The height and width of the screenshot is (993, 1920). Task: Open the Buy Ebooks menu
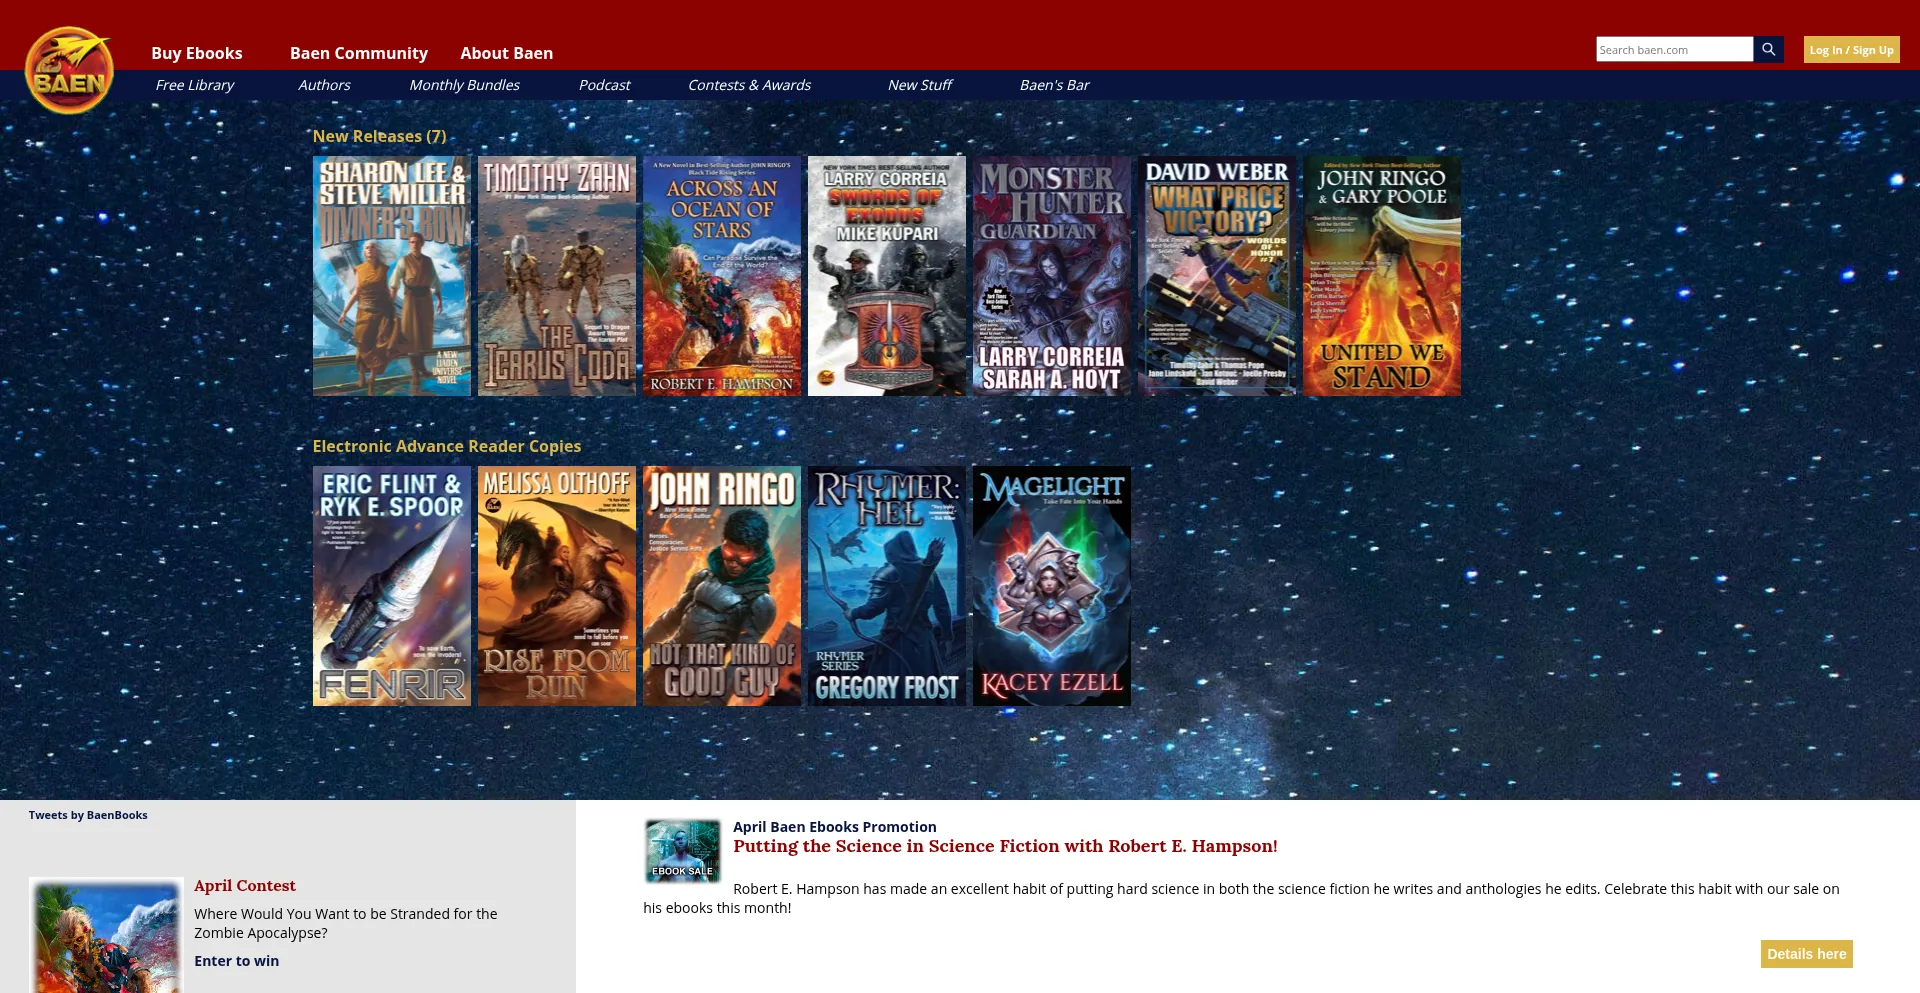click(197, 53)
